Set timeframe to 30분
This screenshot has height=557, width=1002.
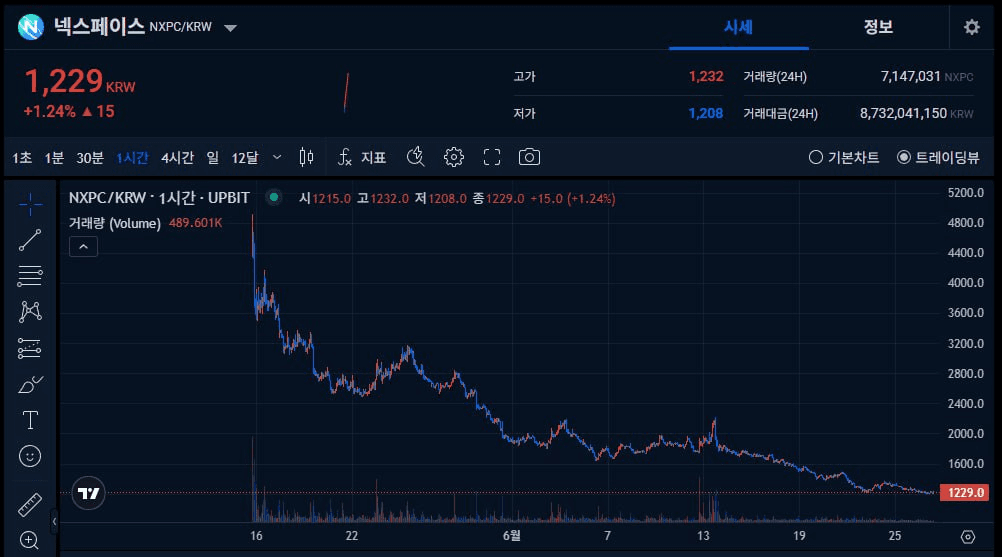(90, 158)
